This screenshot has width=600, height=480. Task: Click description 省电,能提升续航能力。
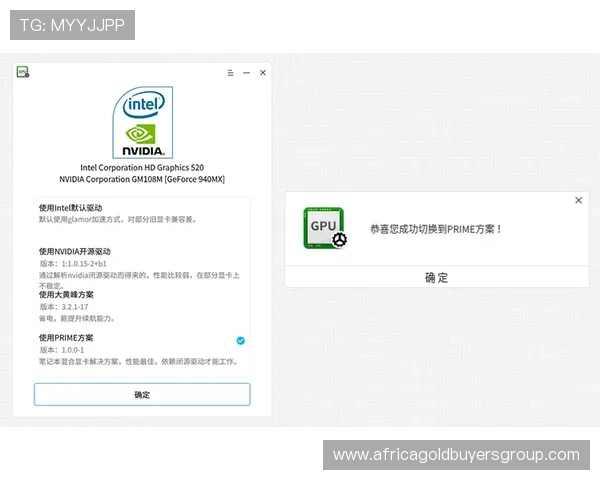pos(77,318)
